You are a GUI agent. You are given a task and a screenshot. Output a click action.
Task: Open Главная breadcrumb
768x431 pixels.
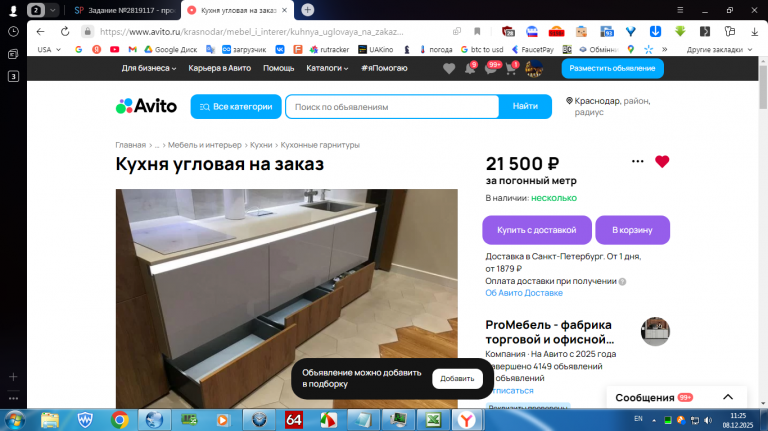coord(130,145)
